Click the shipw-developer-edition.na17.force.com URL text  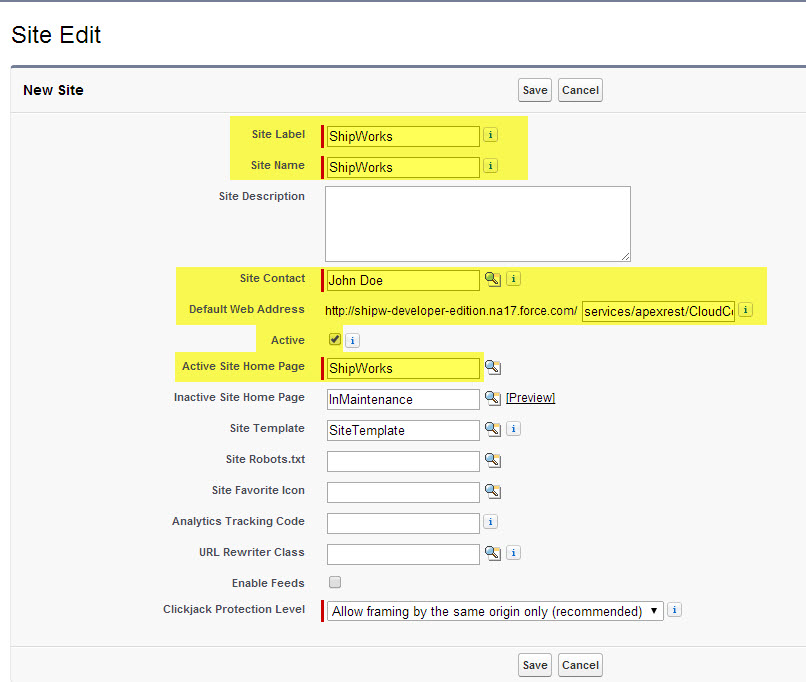451,311
